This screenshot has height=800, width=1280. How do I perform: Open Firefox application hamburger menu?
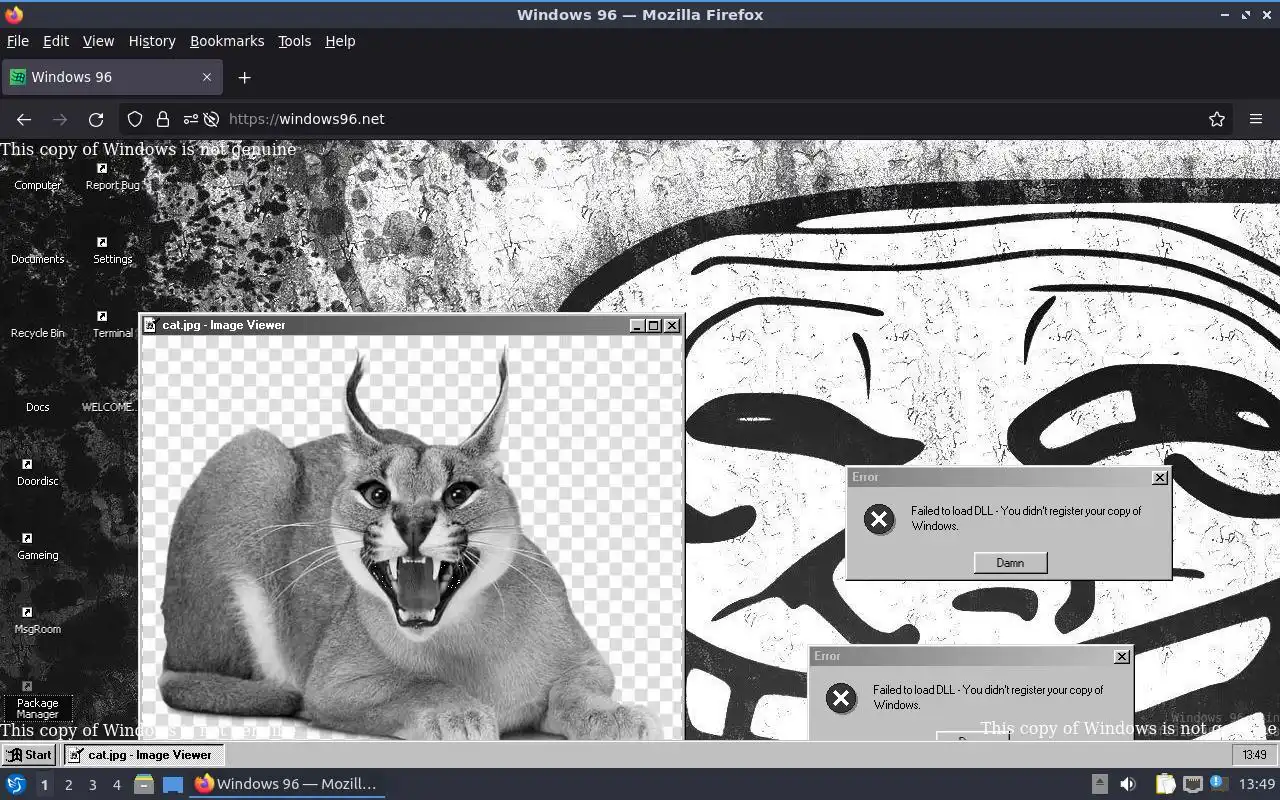[x=1256, y=119]
